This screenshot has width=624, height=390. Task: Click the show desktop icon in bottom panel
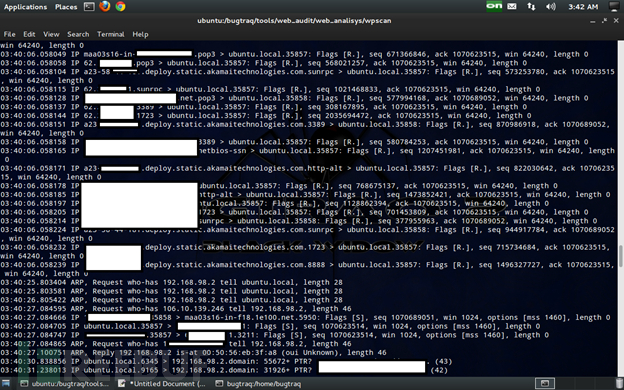(x=6, y=384)
